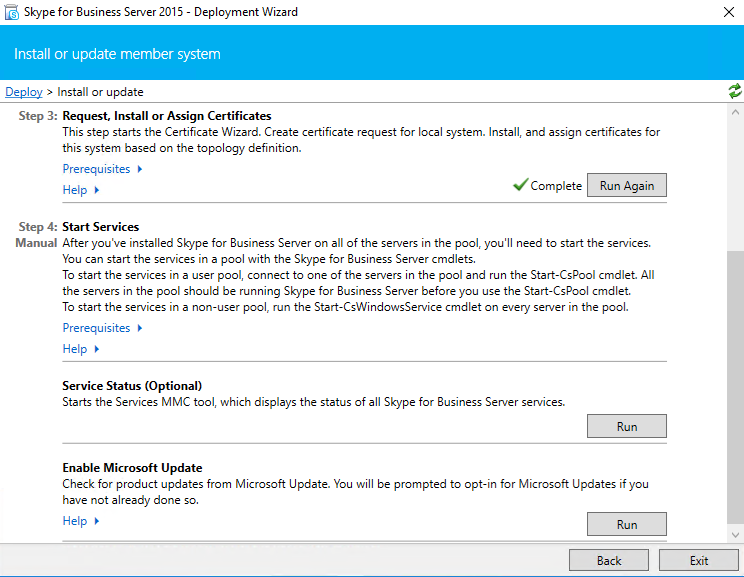Click the scrollbar down arrow
This screenshot has height=577, width=744.
coord(735,535)
